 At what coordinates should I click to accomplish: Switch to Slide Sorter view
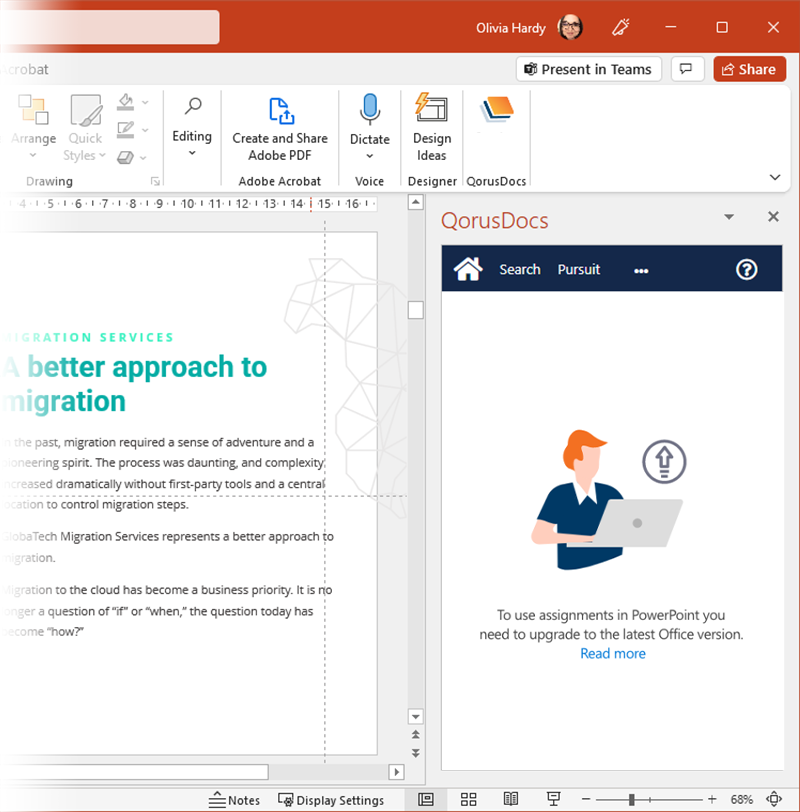point(468,799)
